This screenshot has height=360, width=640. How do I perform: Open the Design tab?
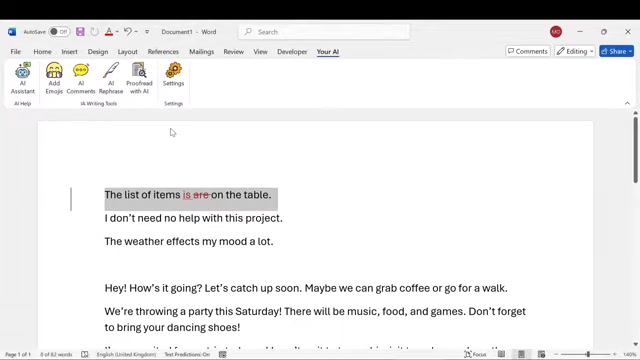click(98, 52)
